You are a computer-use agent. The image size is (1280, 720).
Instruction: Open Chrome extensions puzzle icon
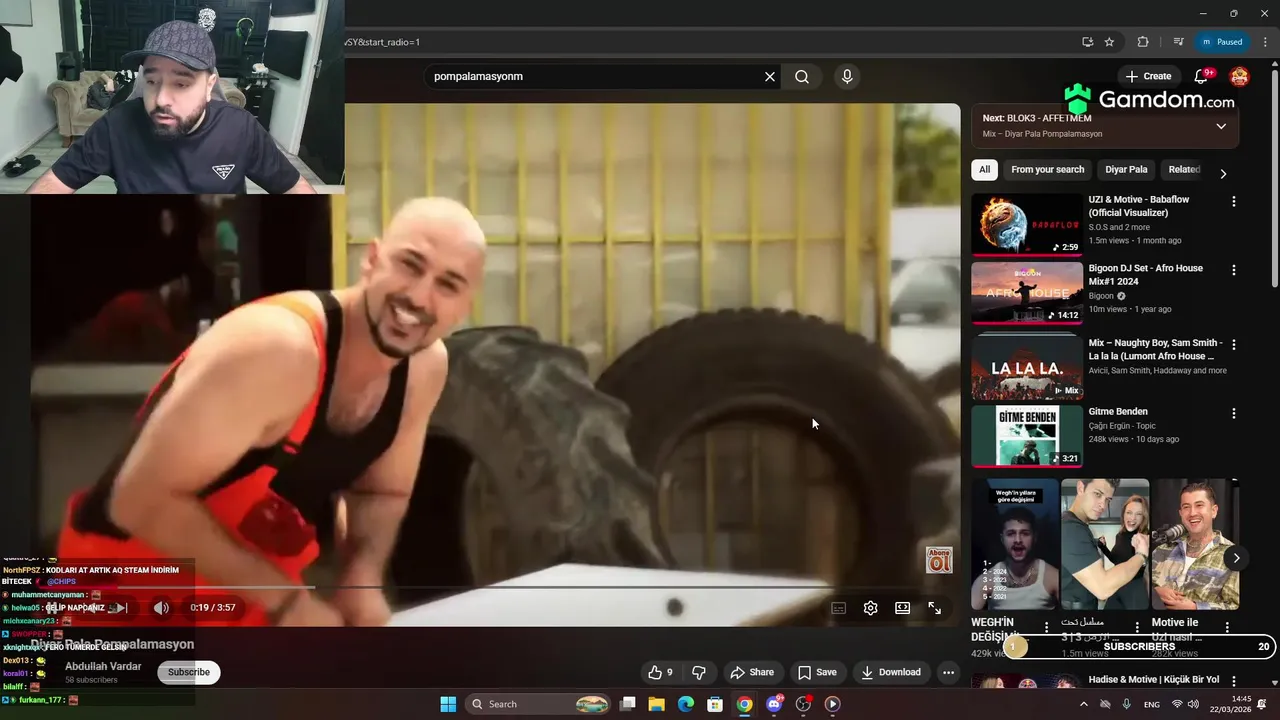(1143, 42)
